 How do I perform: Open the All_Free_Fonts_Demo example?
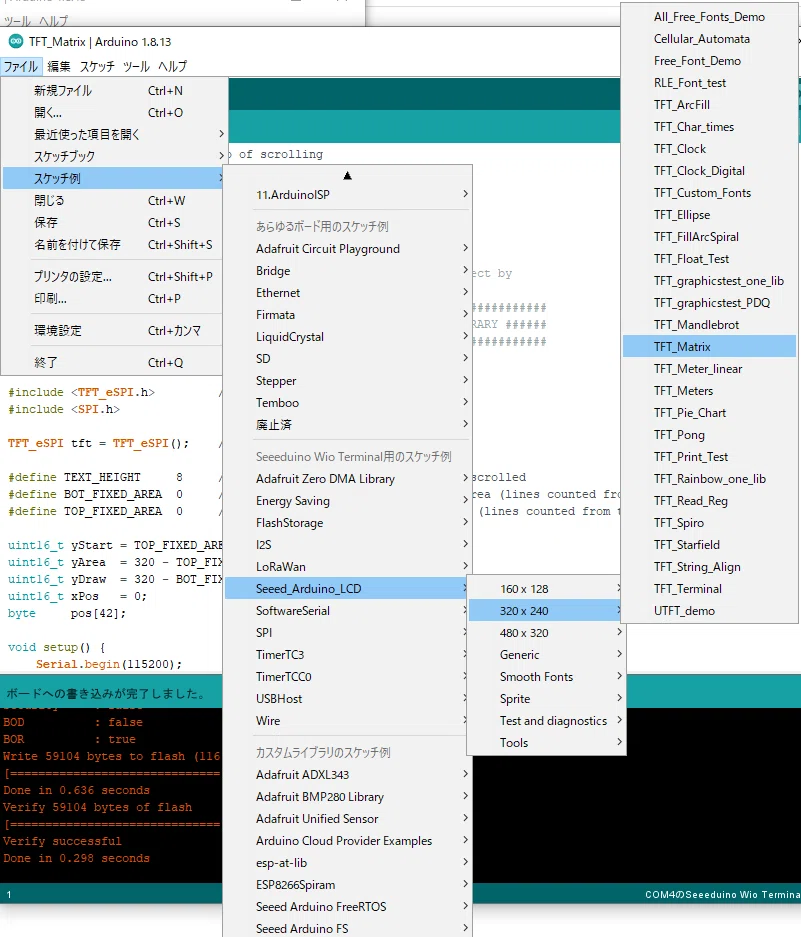(710, 17)
